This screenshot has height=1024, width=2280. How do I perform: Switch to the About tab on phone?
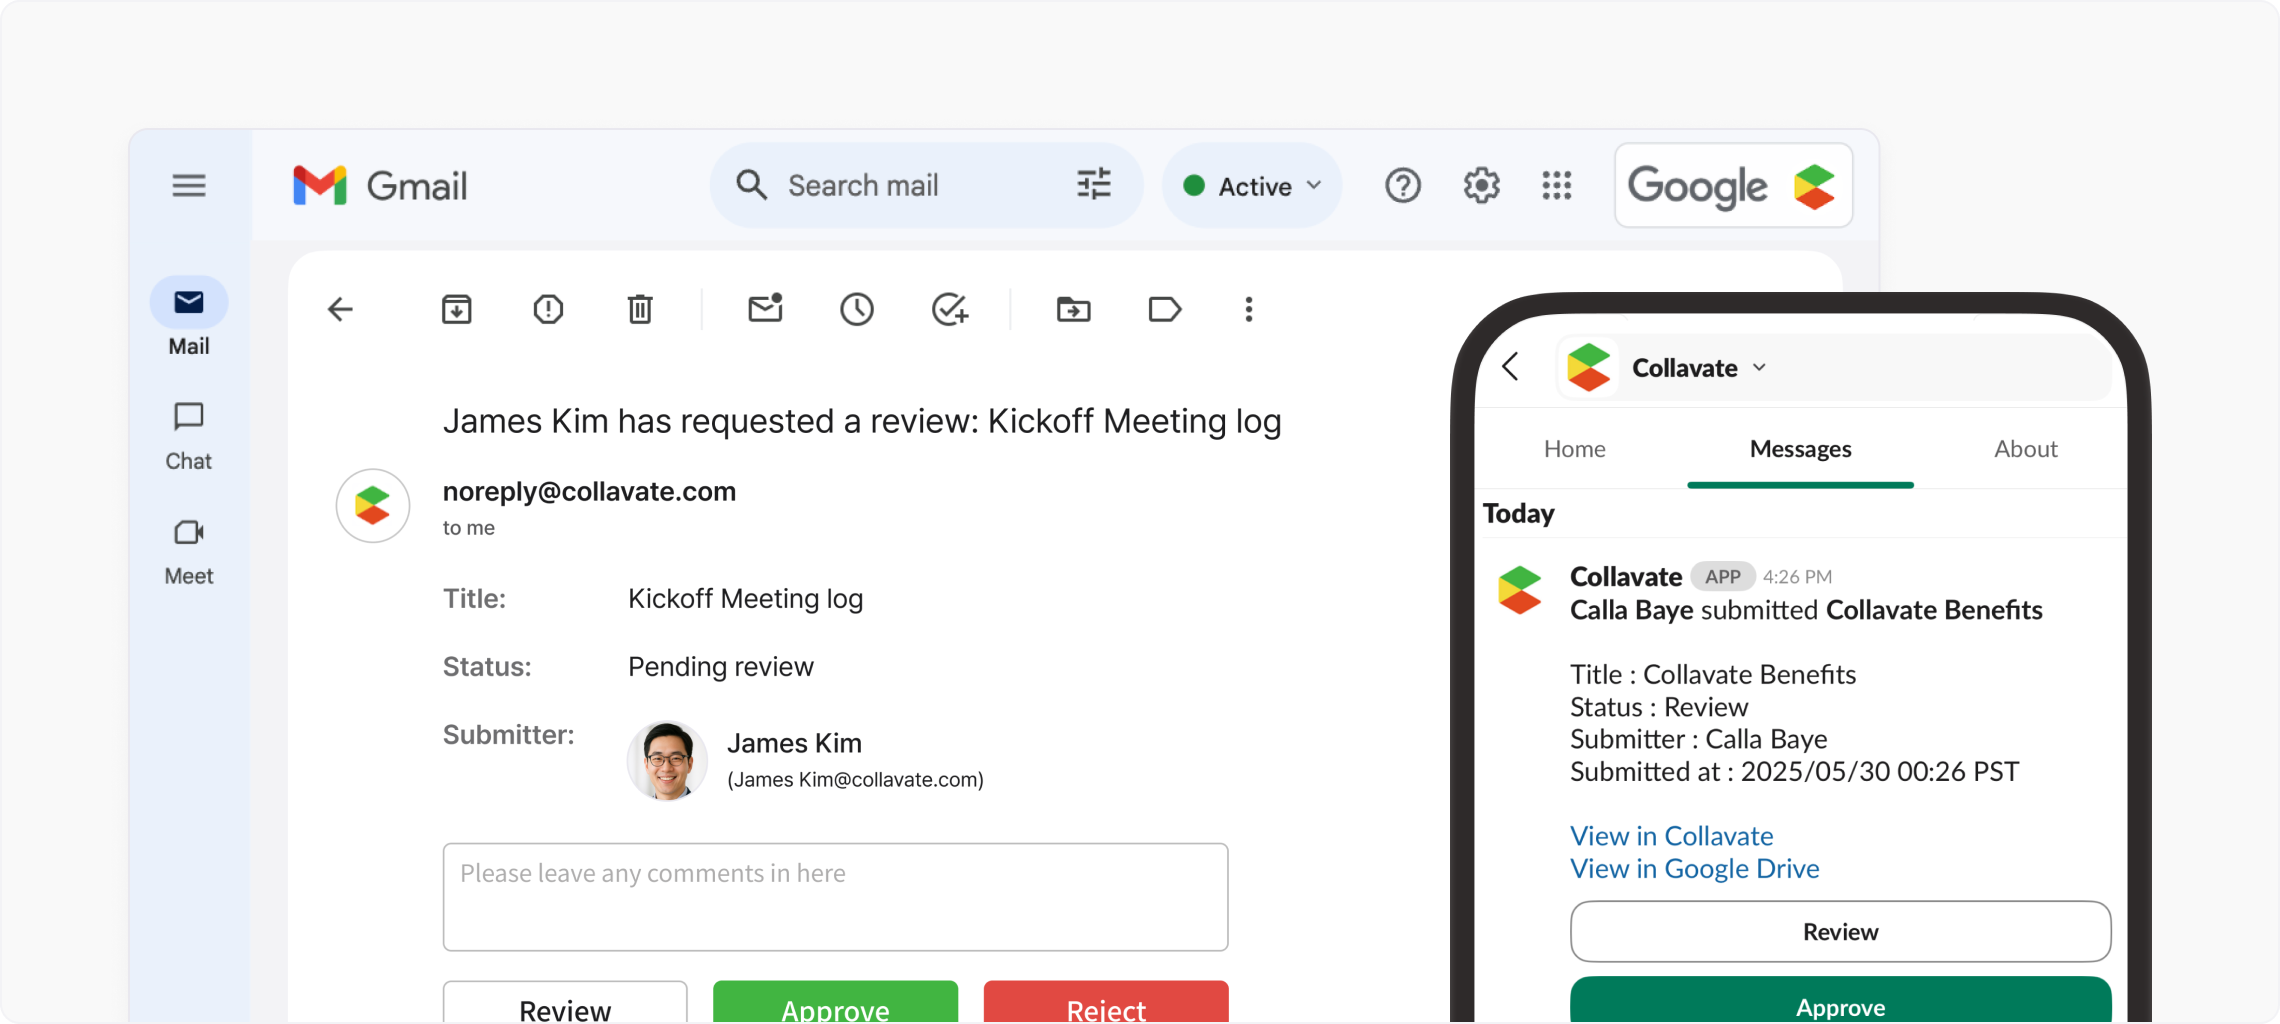coord(2026,449)
